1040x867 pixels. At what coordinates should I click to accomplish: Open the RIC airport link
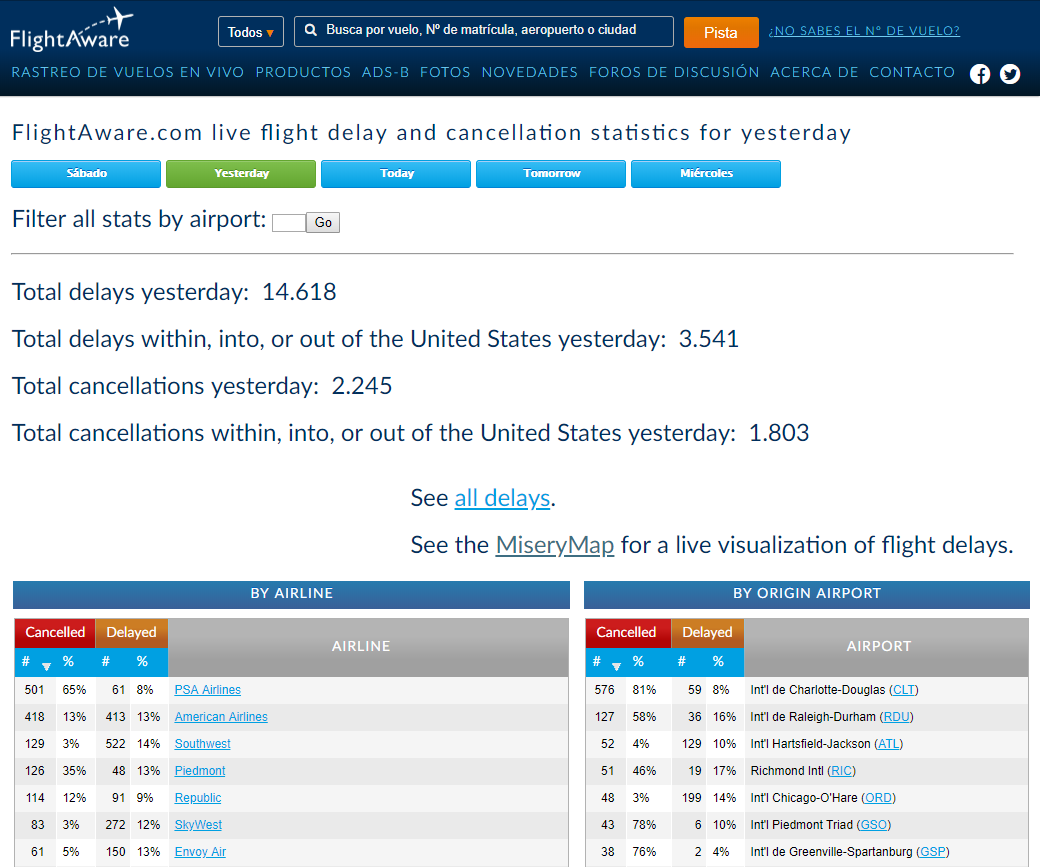click(x=842, y=771)
